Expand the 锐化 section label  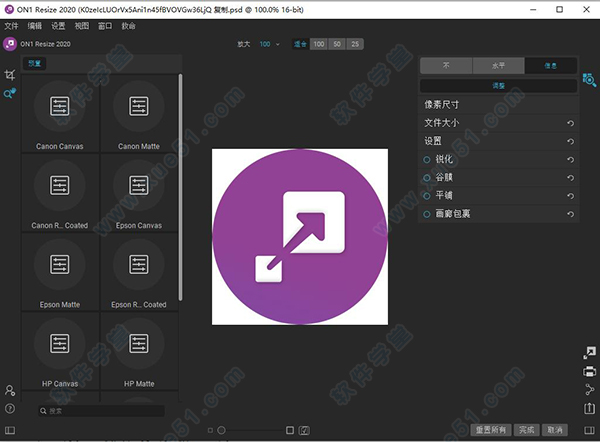[x=444, y=159]
